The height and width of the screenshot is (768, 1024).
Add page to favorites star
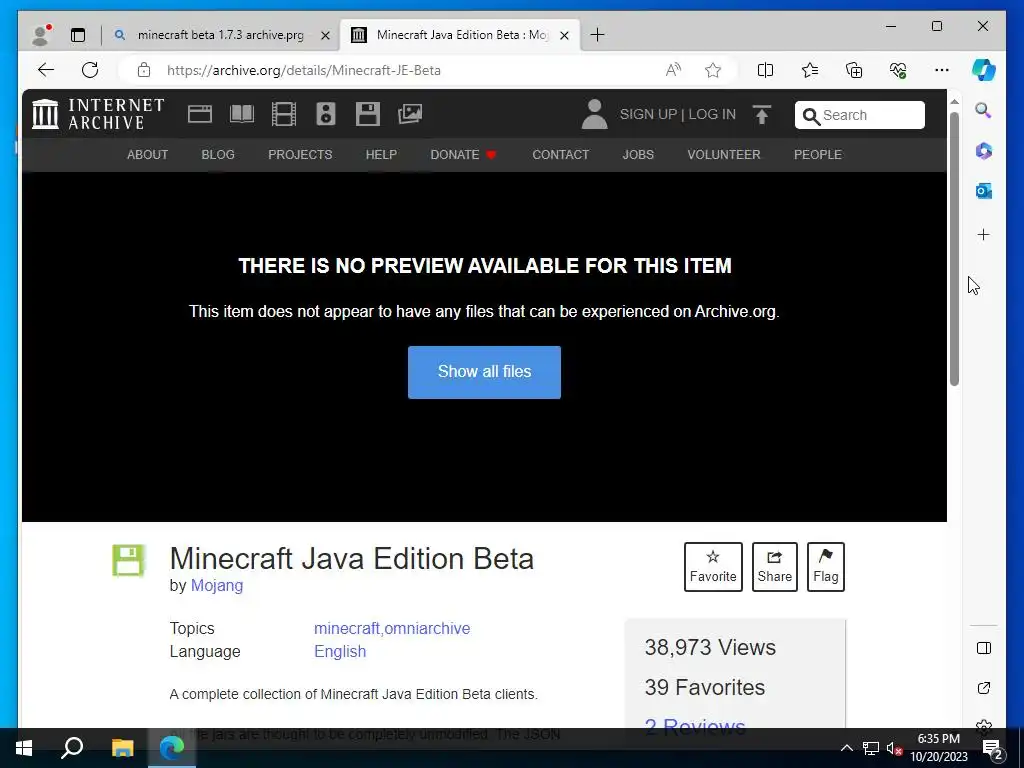(x=712, y=70)
